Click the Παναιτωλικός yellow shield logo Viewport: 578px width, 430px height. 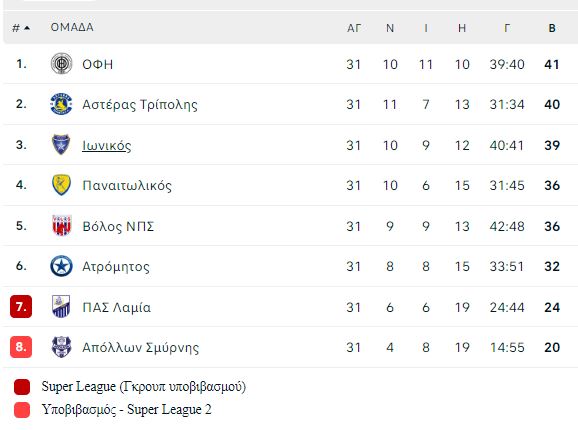61,185
